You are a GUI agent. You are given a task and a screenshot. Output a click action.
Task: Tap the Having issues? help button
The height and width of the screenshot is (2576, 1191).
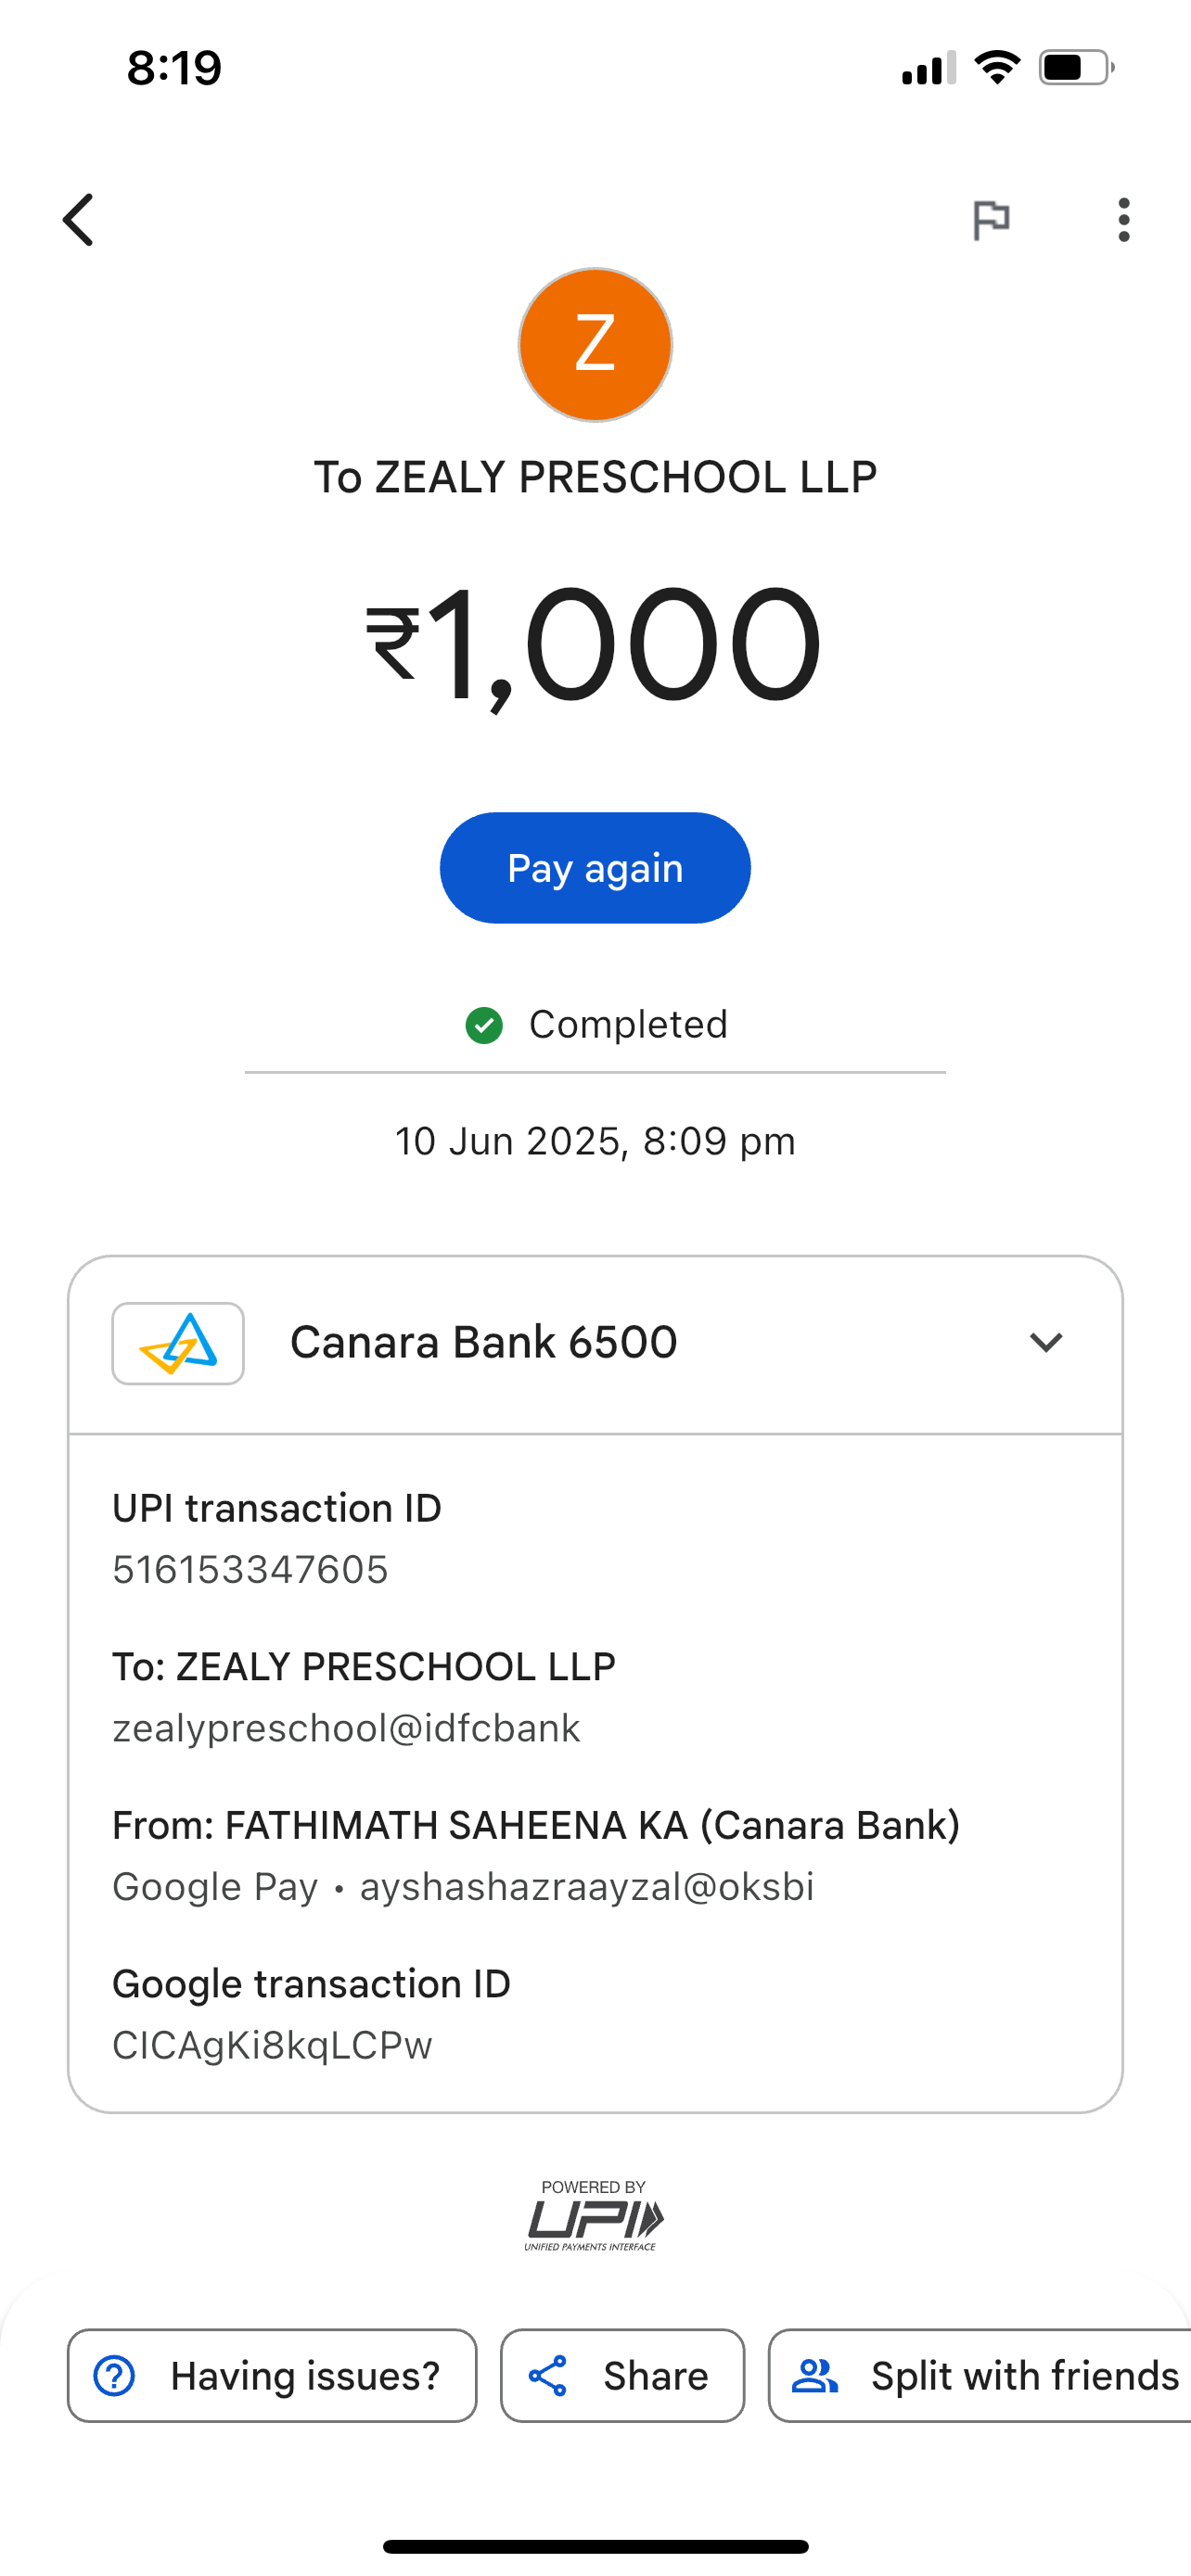[272, 2376]
